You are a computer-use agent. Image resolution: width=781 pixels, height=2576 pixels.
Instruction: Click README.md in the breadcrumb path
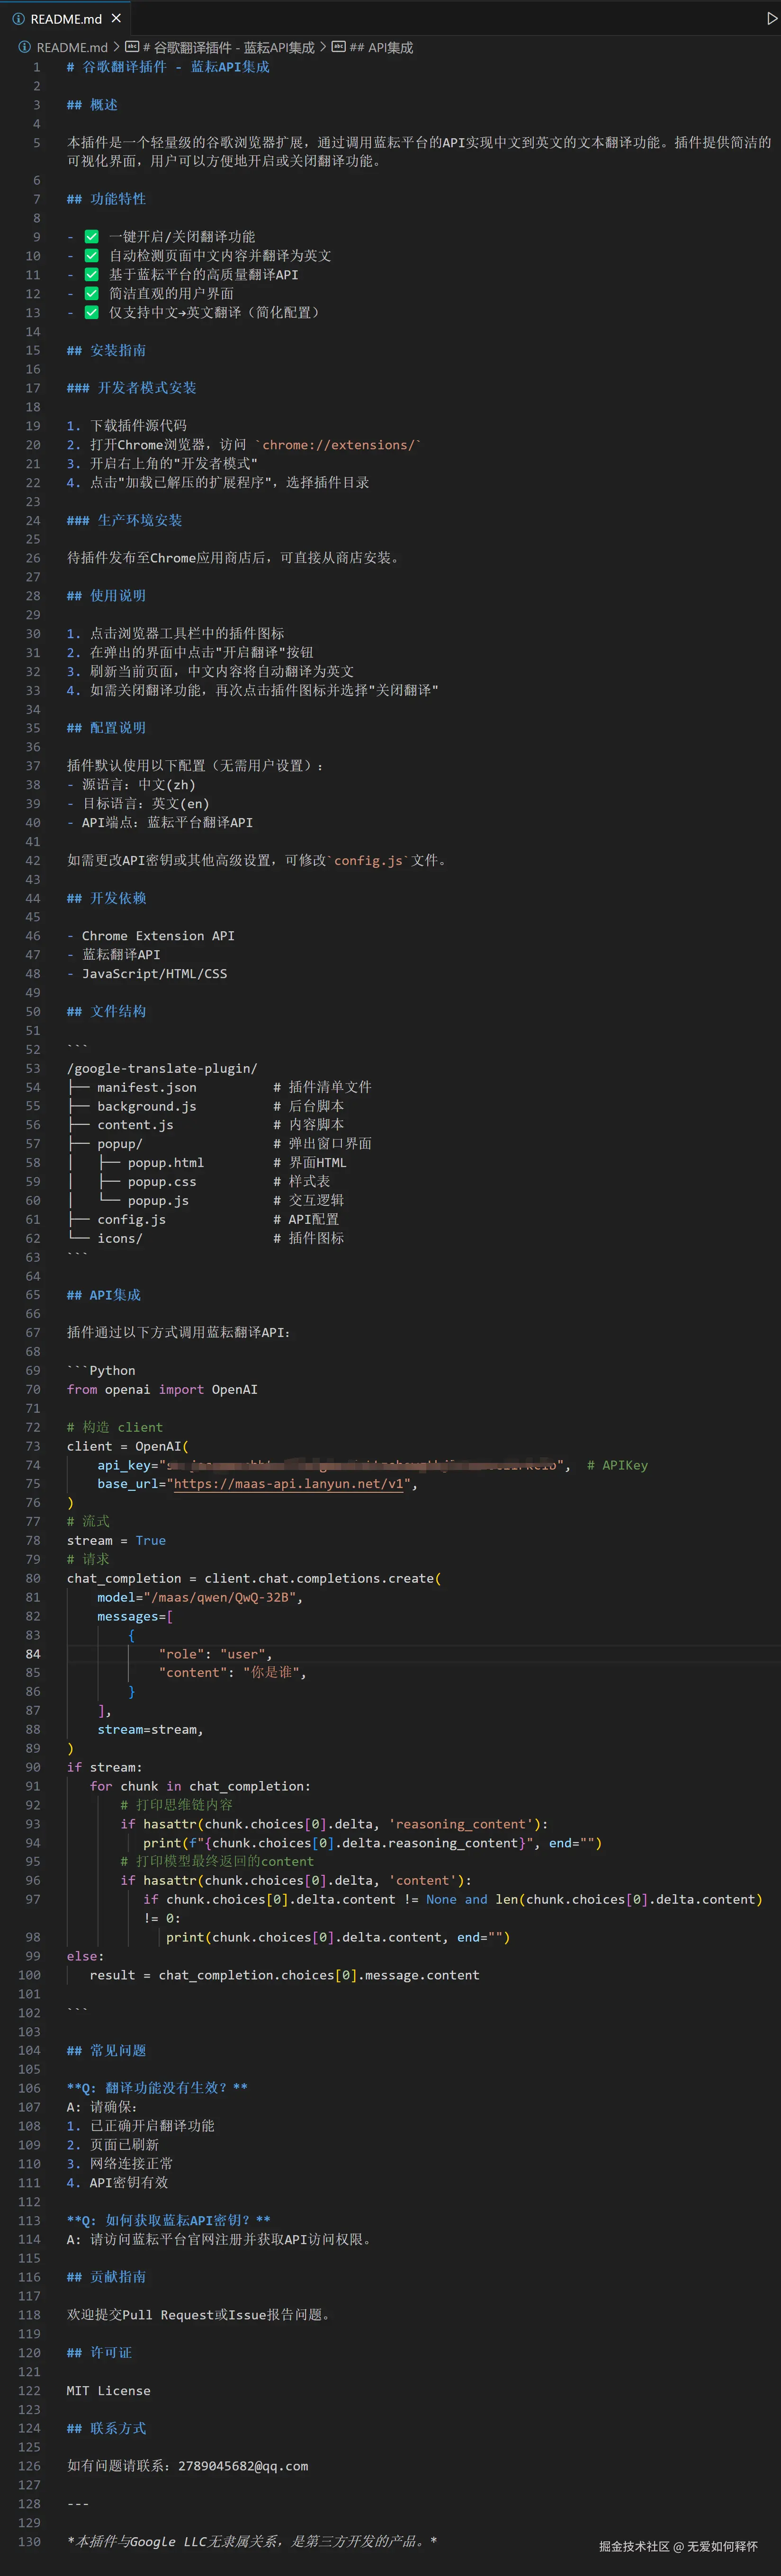coord(72,47)
